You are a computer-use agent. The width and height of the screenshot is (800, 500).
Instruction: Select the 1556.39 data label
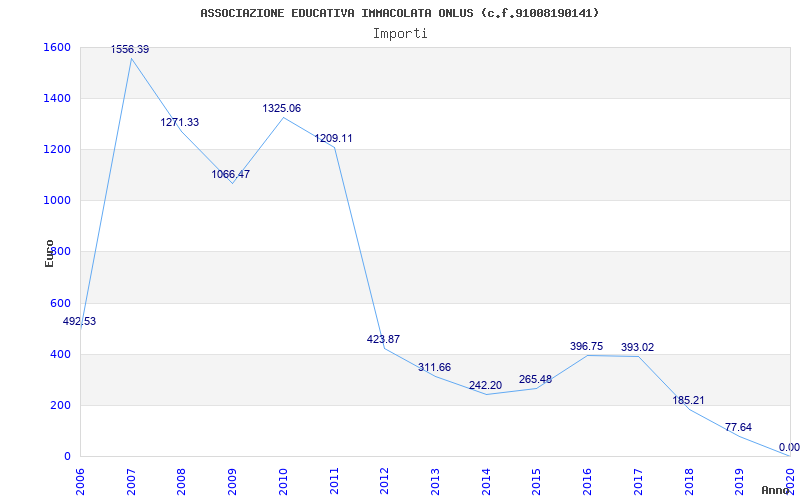coord(130,49)
